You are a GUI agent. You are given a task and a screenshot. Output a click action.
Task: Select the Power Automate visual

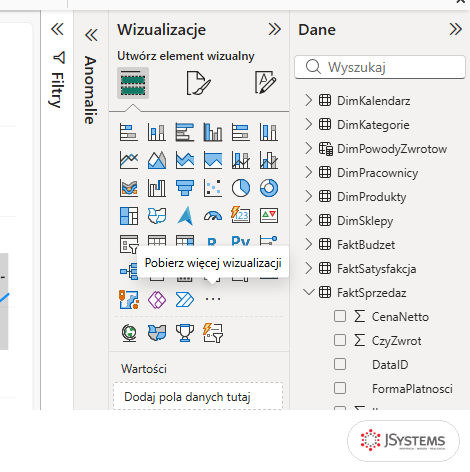click(x=185, y=300)
